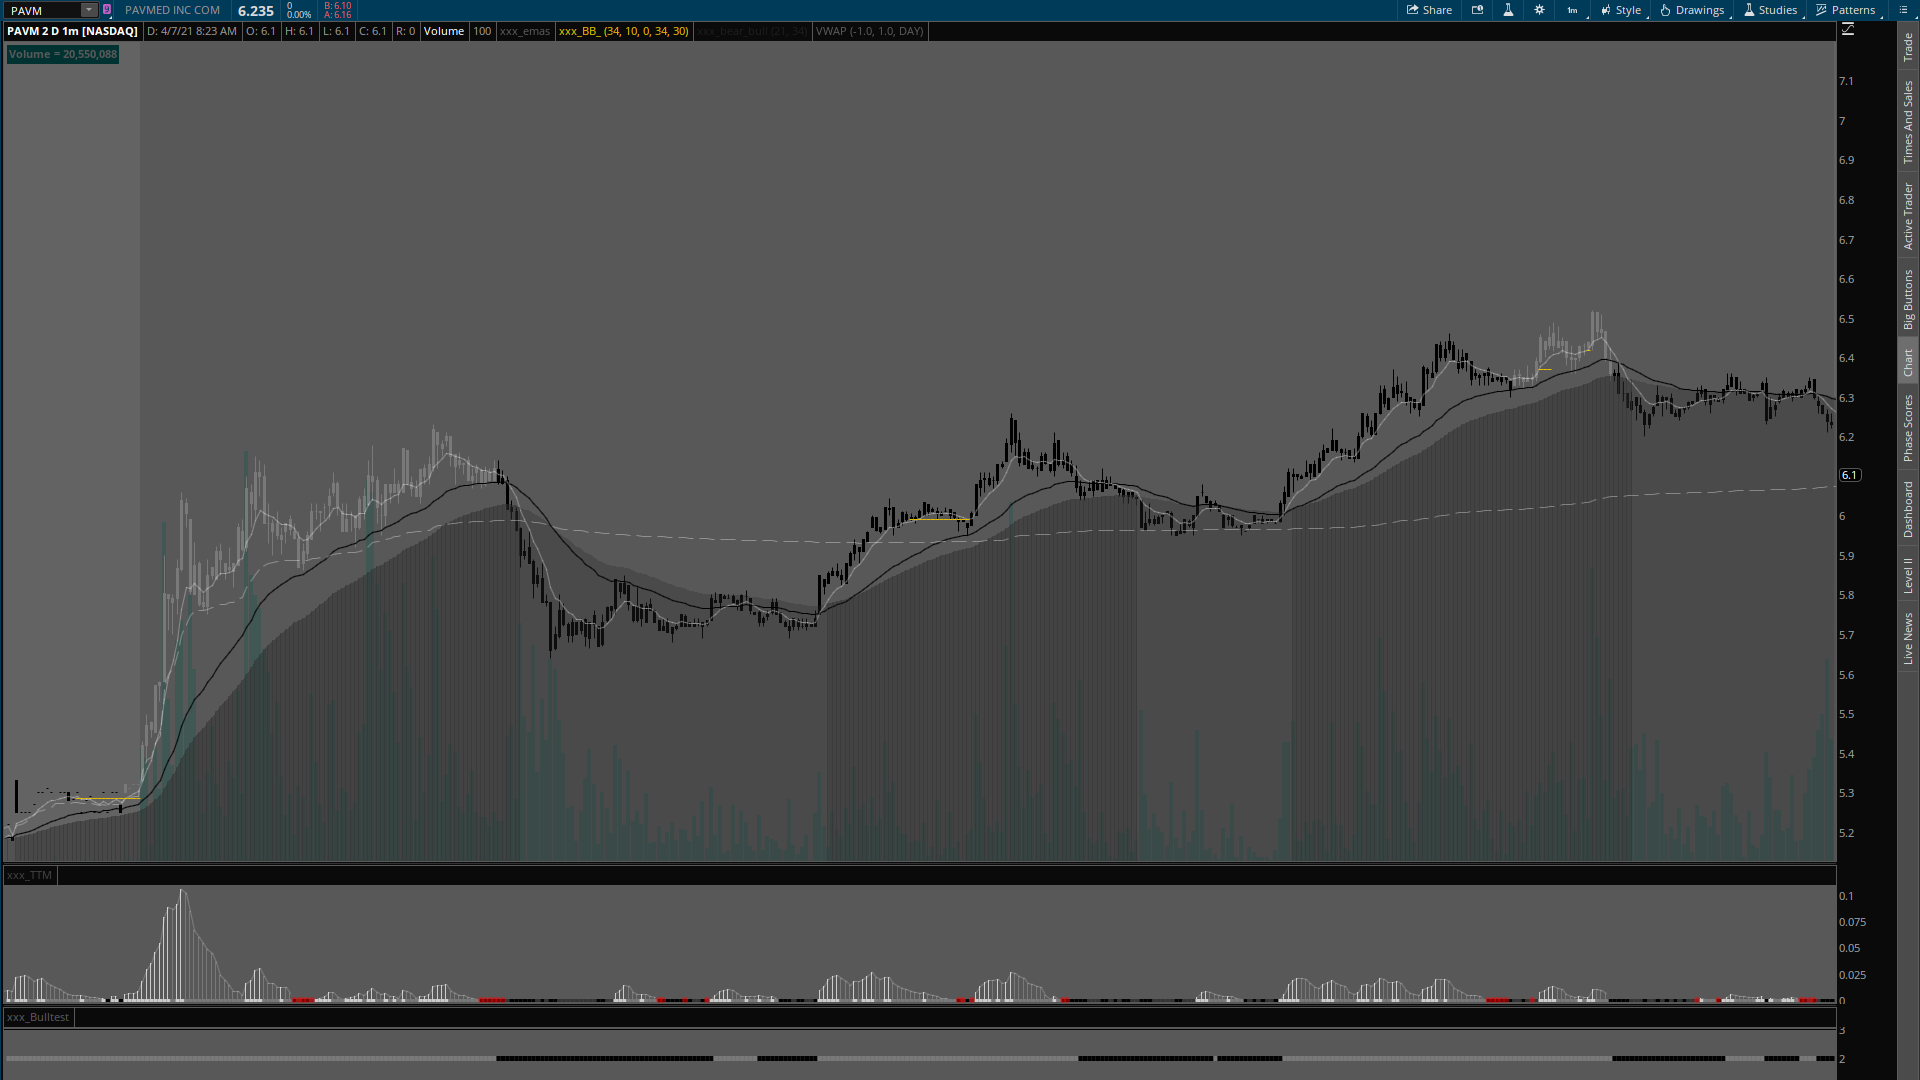Open the Times And Sales sidebar tab
This screenshot has width=1920, height=1080.
1908,122
